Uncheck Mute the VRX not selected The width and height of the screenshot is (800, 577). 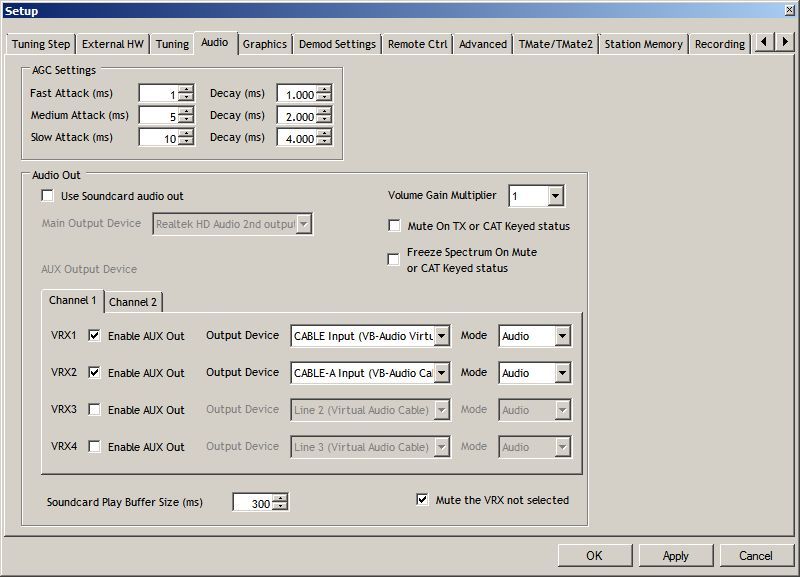pos(422,500)
